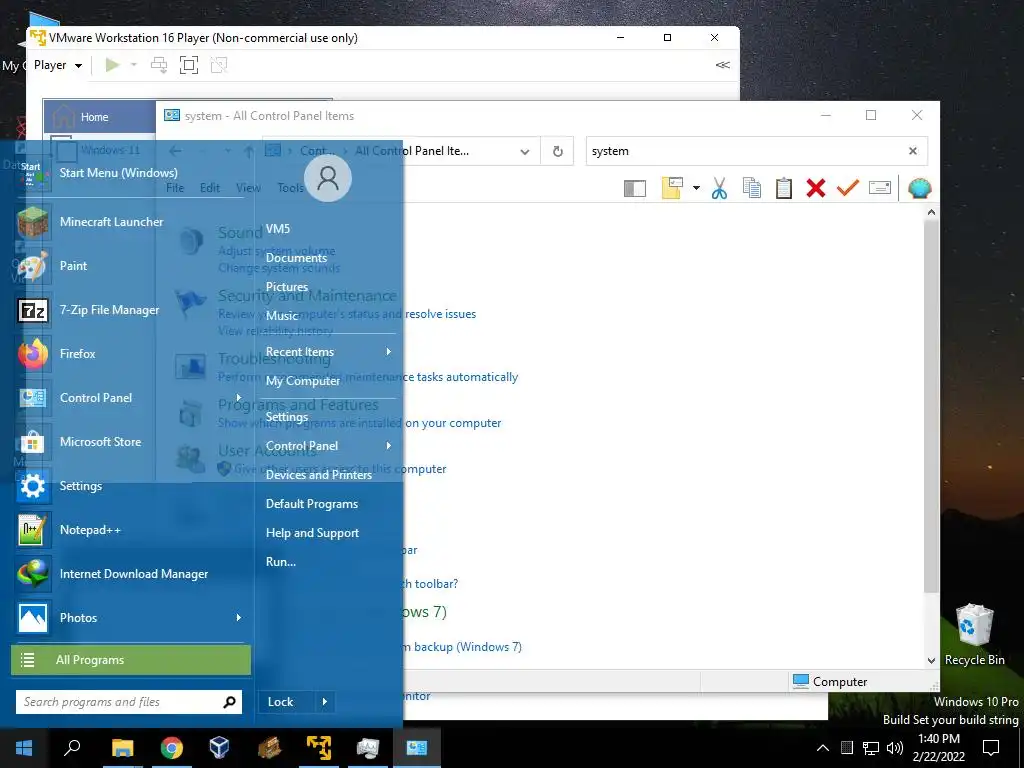Click the Paste clipboard toolbar icon

pyautogui.click(x=784, y=188)
